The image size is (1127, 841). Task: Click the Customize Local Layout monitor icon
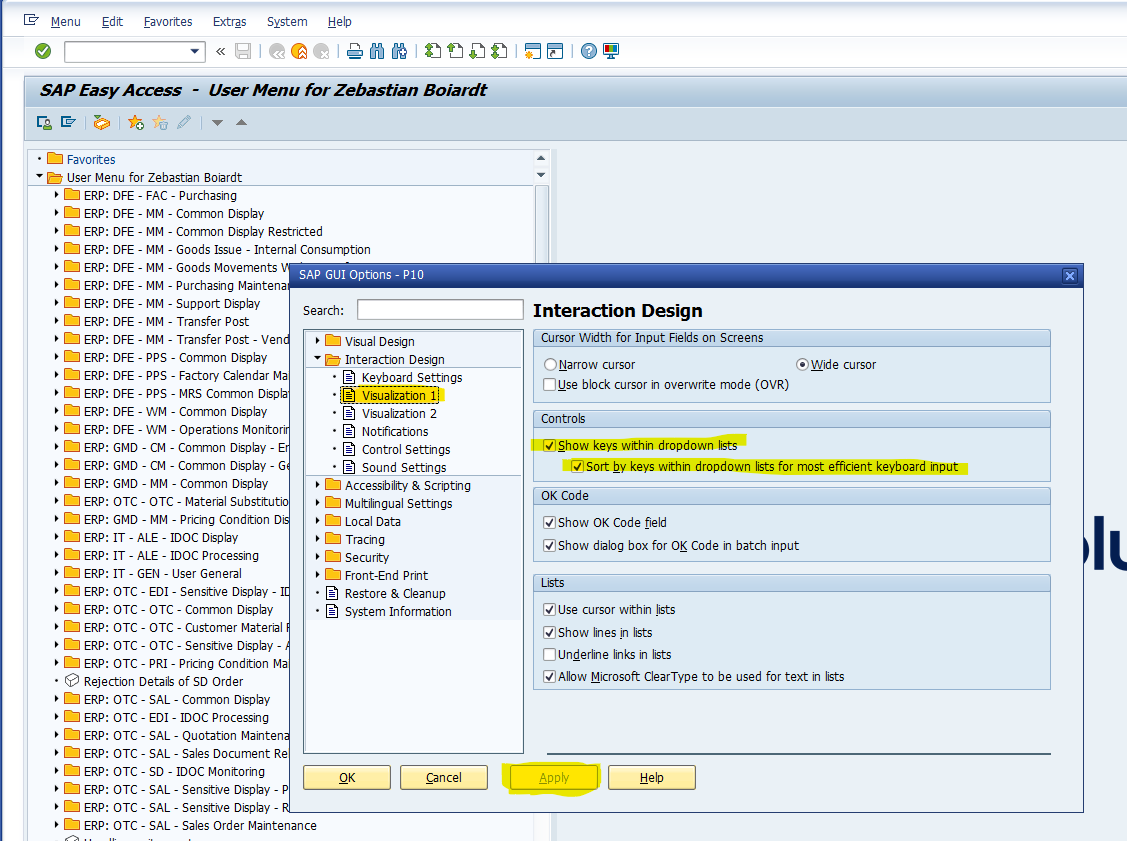point(611,51)
